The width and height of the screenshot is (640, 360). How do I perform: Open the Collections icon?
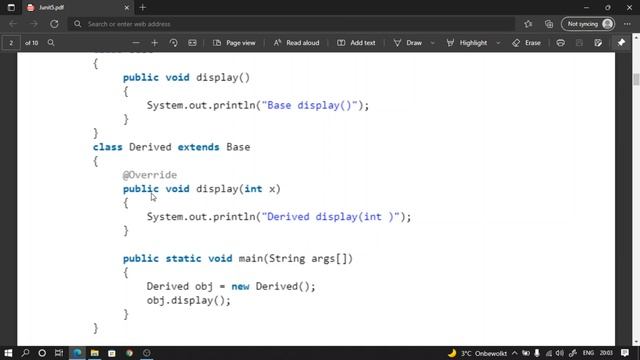point(549,24)
